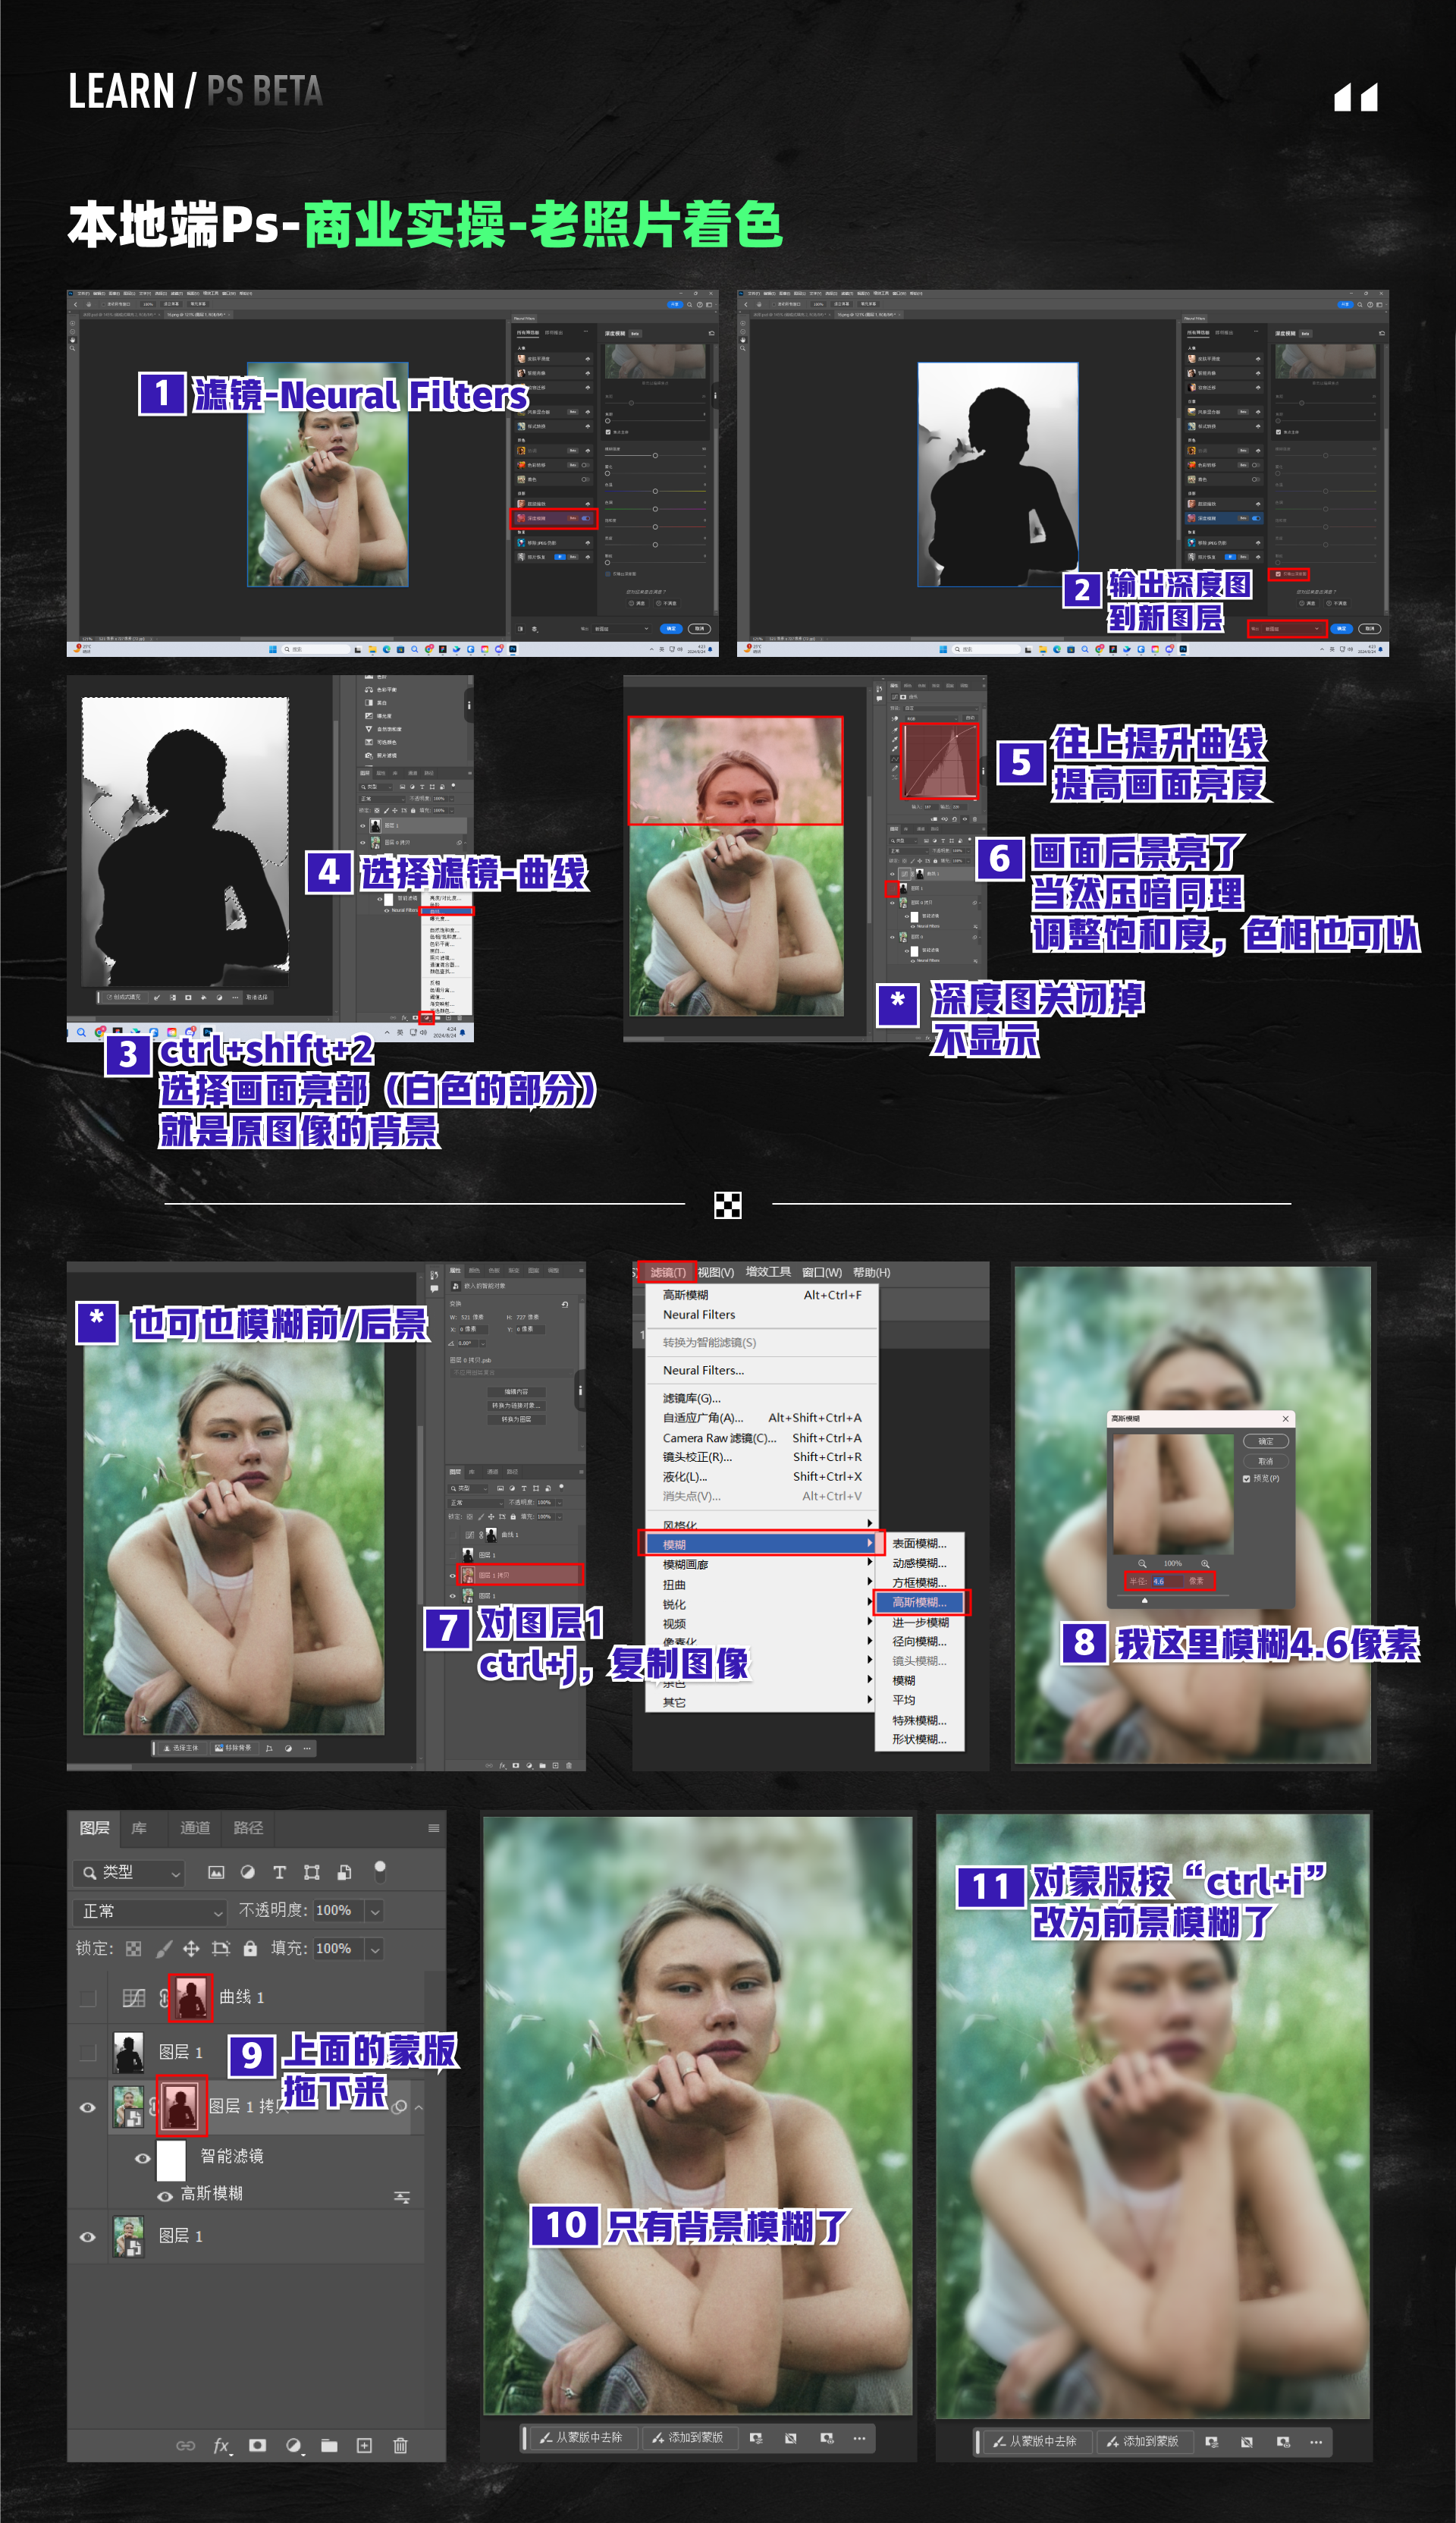Click the Create new layer icon
The width and height of the screenshot is (1456, 2523).
[364, 2447]
